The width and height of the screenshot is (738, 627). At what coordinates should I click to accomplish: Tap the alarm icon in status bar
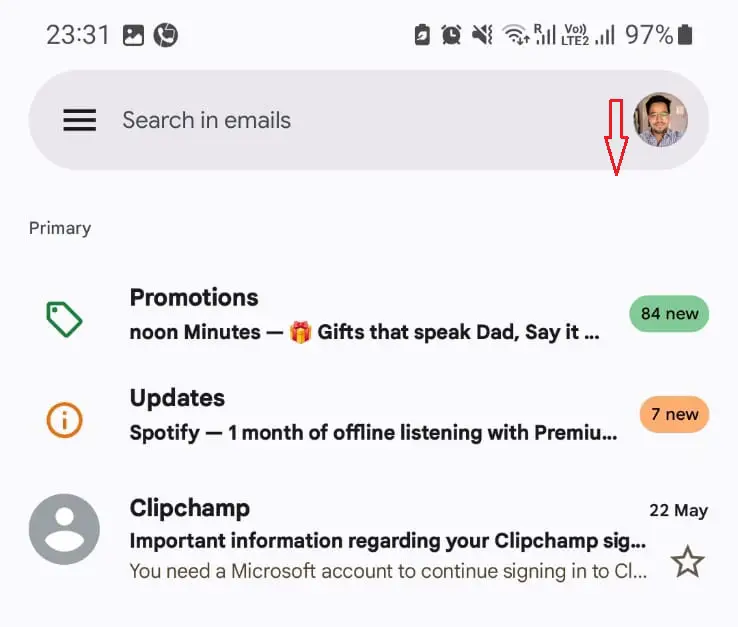452,35
